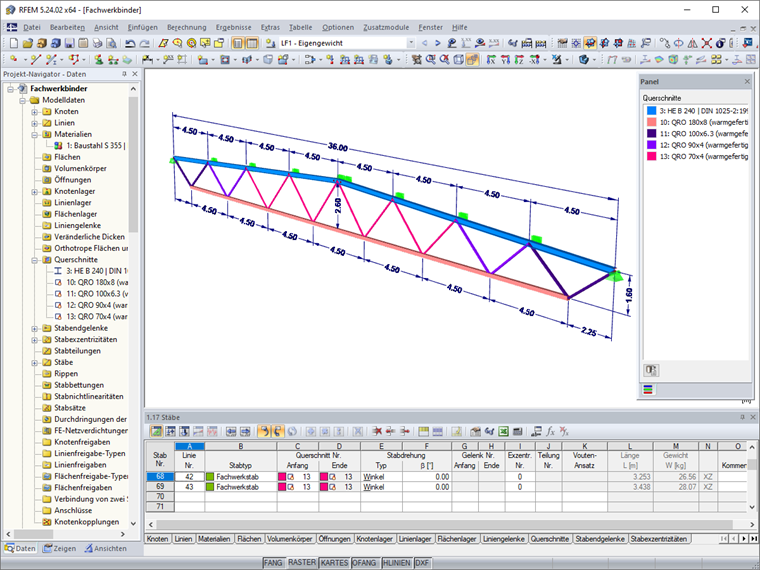Select row header 69 in Stäbe table

click(x=160, y=487)
